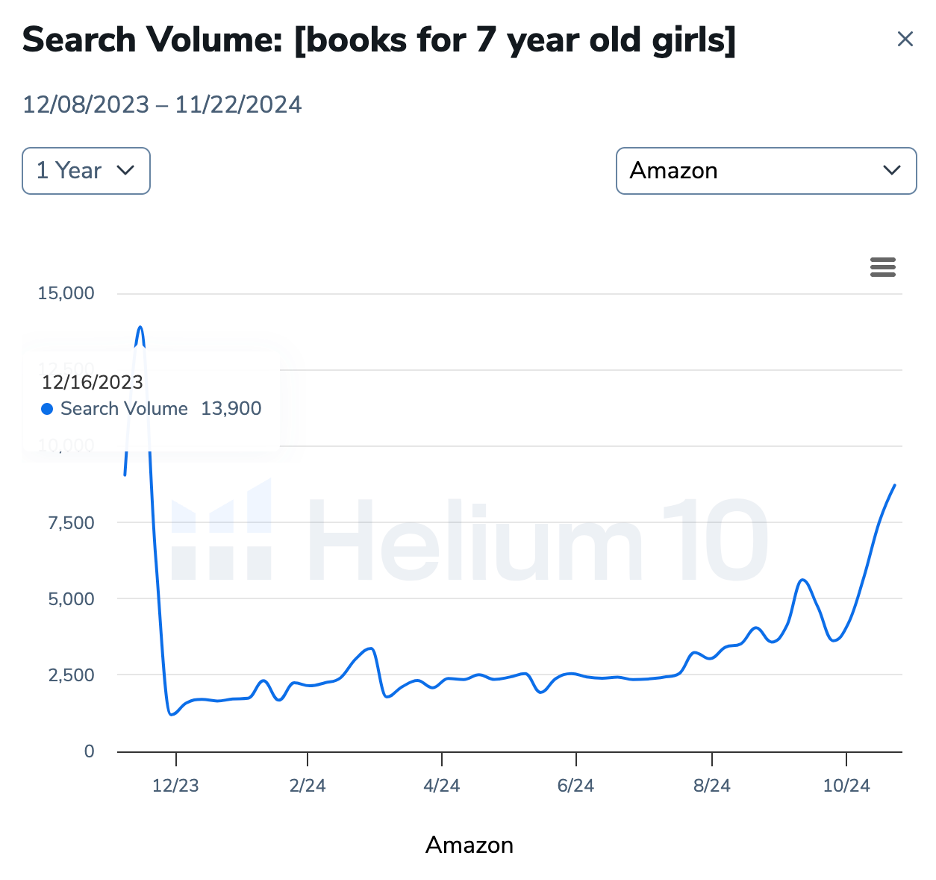Expand the "1 Year" time range dropdown

tap(86, 171)
